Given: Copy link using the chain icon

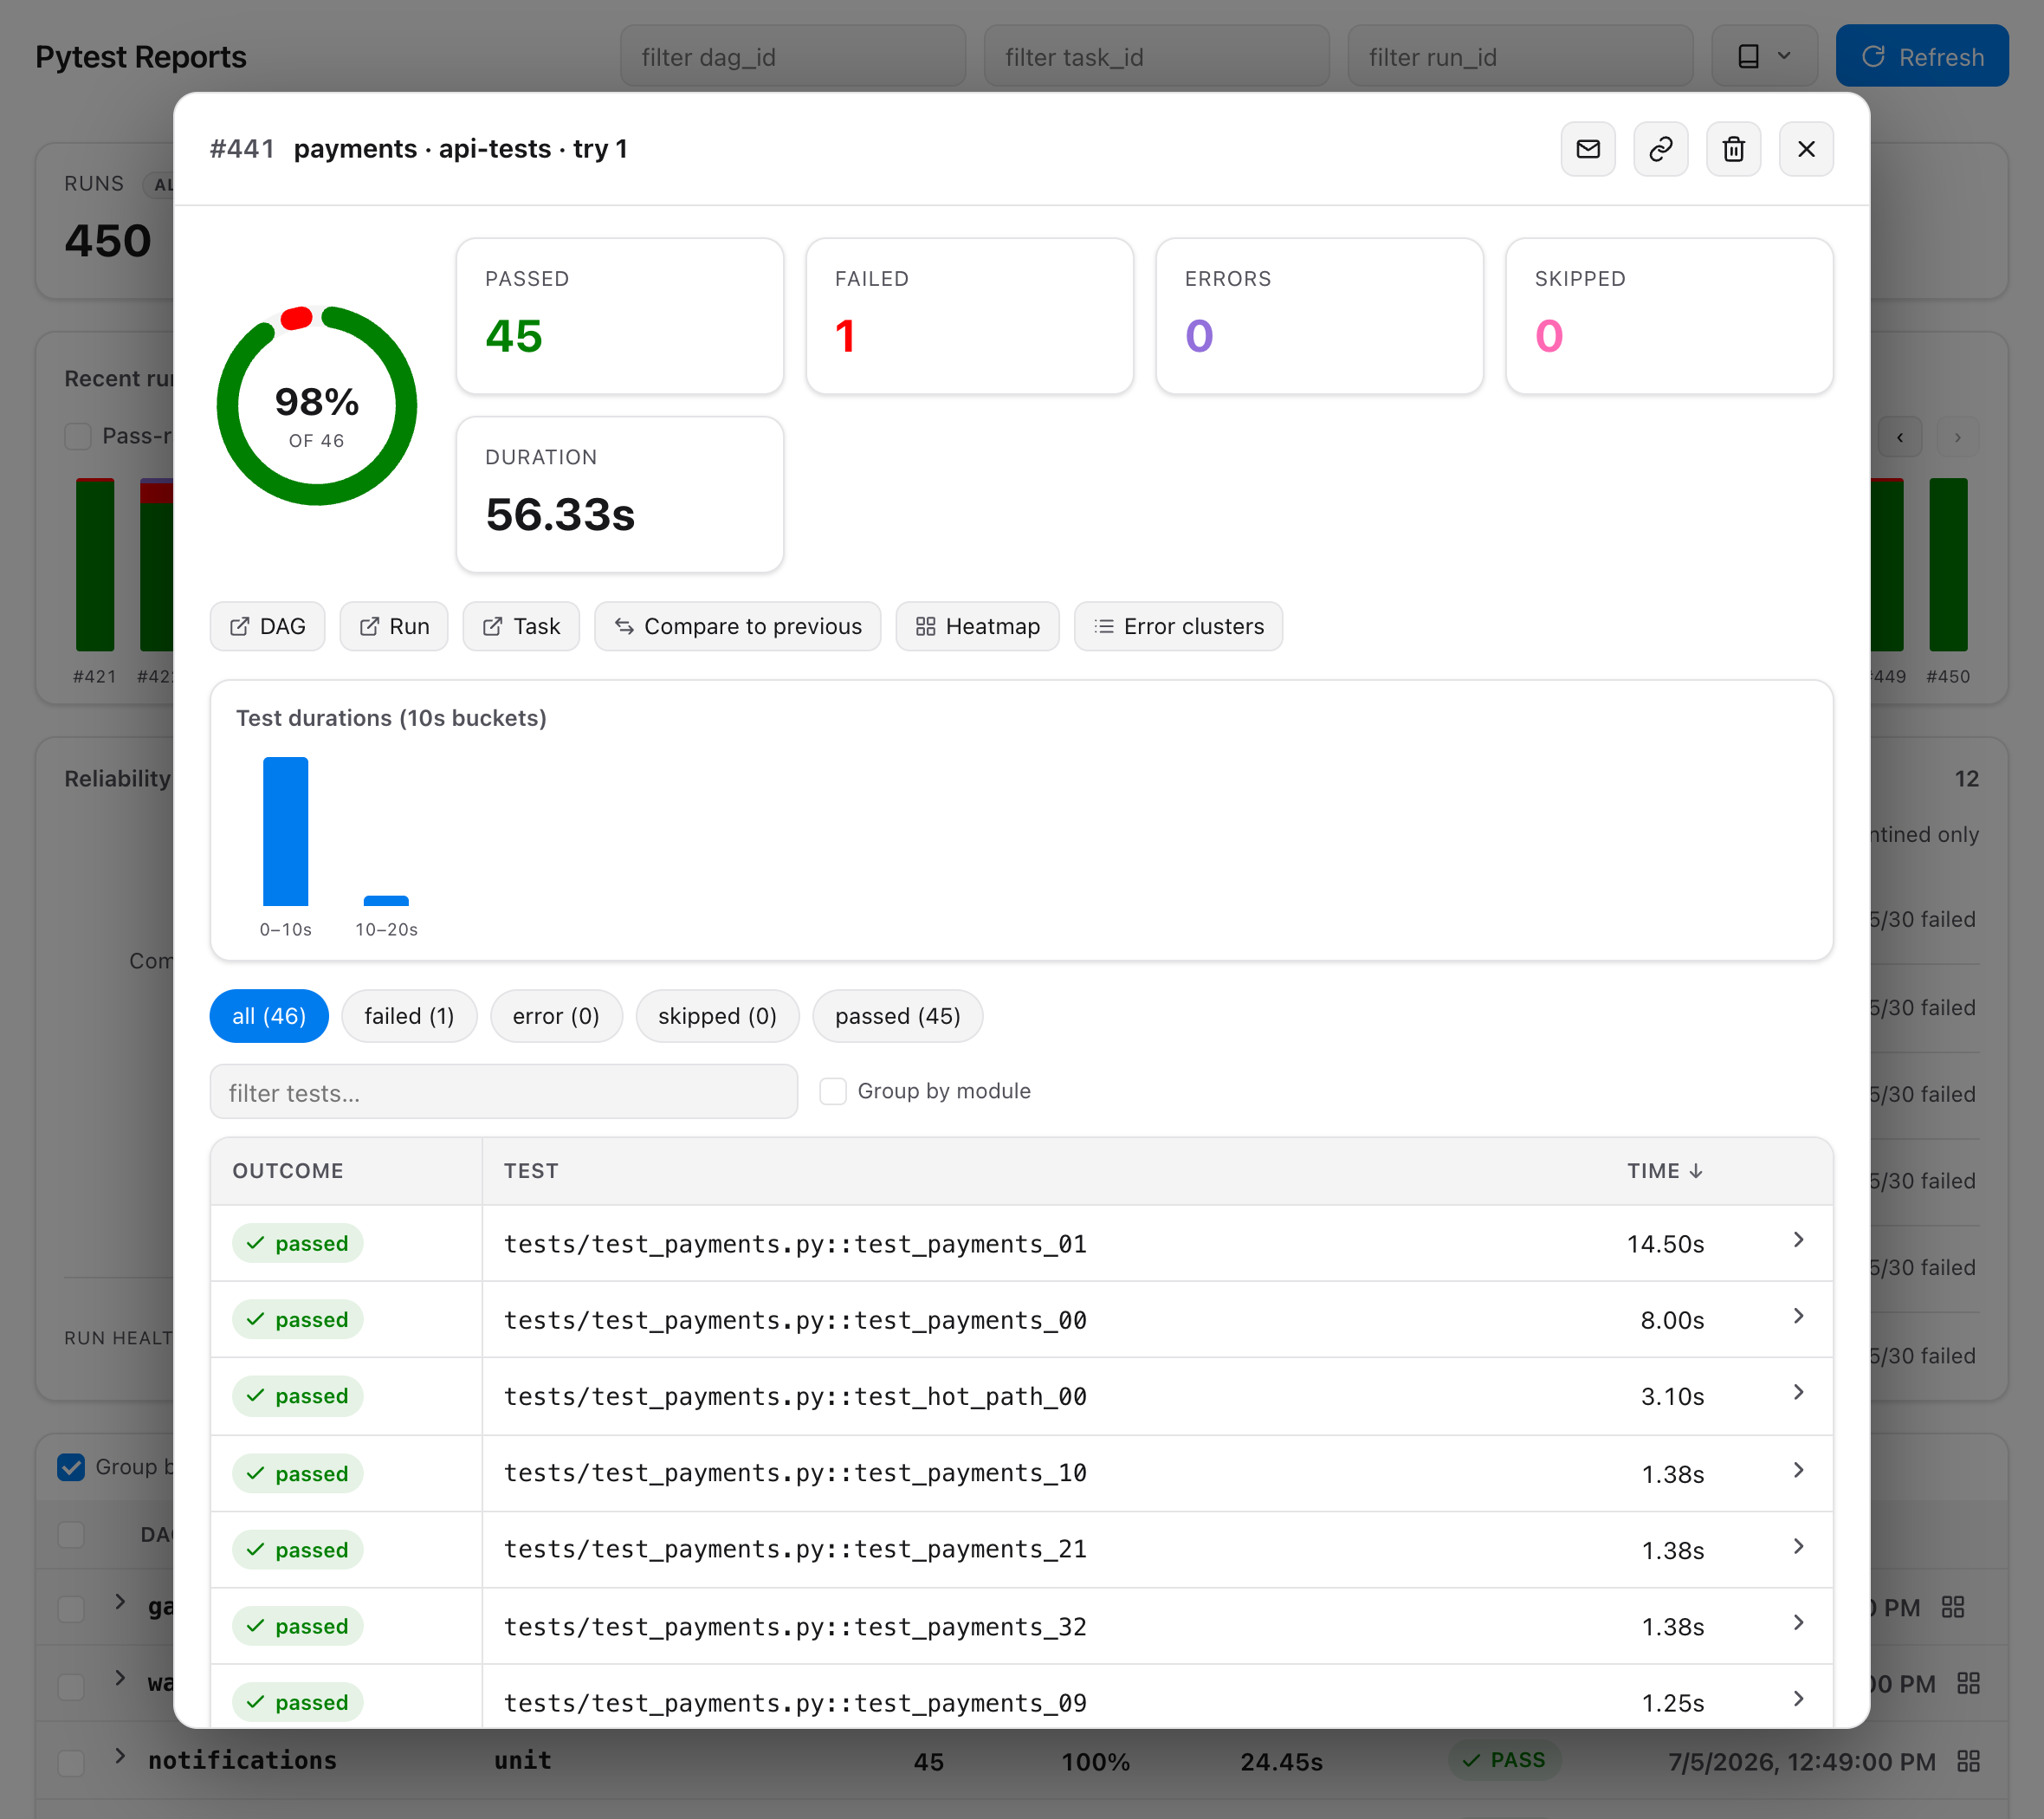Looking at the screenshot, I should pos(1660,149).
